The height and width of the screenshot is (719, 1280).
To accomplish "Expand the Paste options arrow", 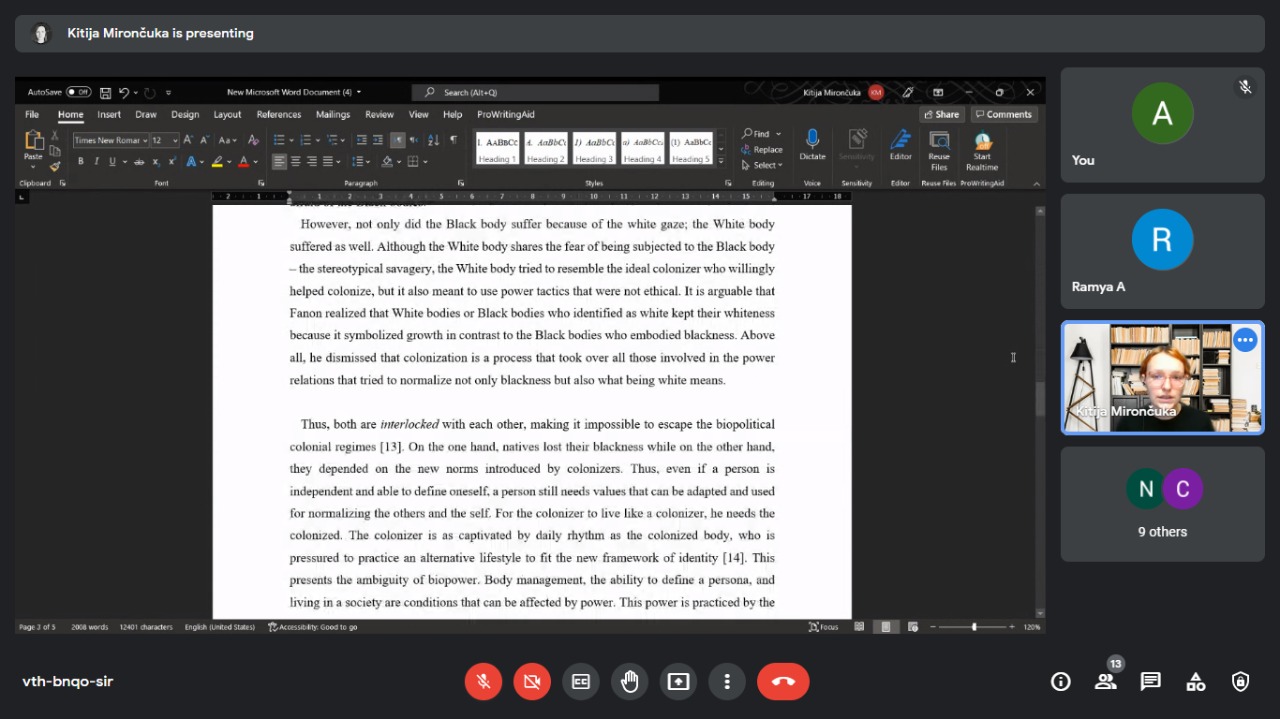I will click(x=34, y=166).
